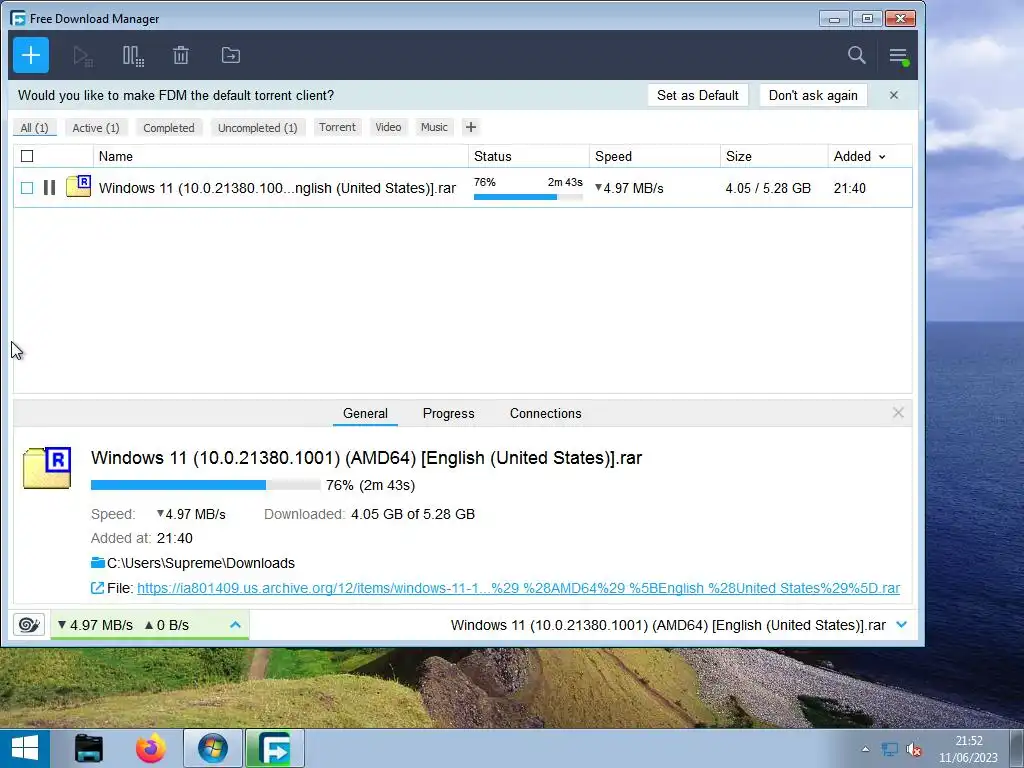Viewport: 1024px width, 768px height.
Task: Start selected downloads with the play icon
Action: point(82,56)
